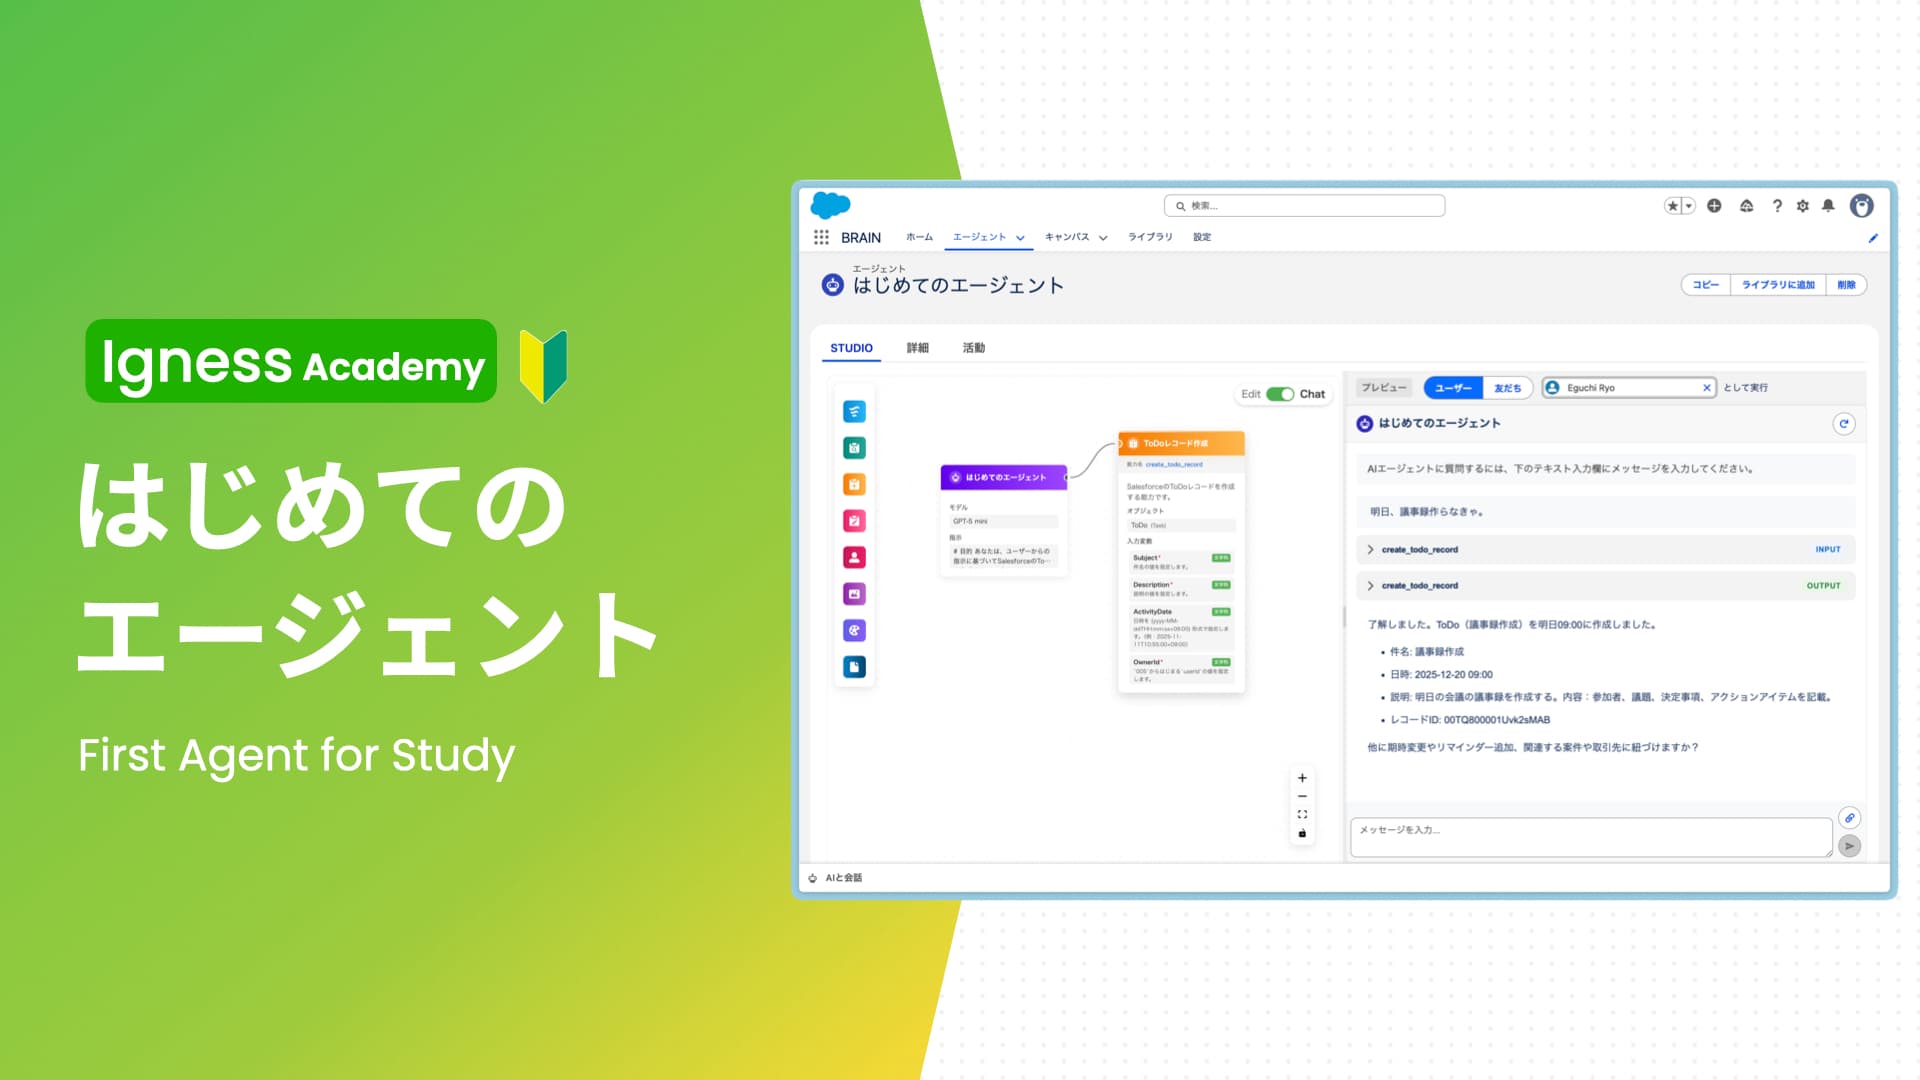Click the ライブラリに追加 button

point(1777,285)
